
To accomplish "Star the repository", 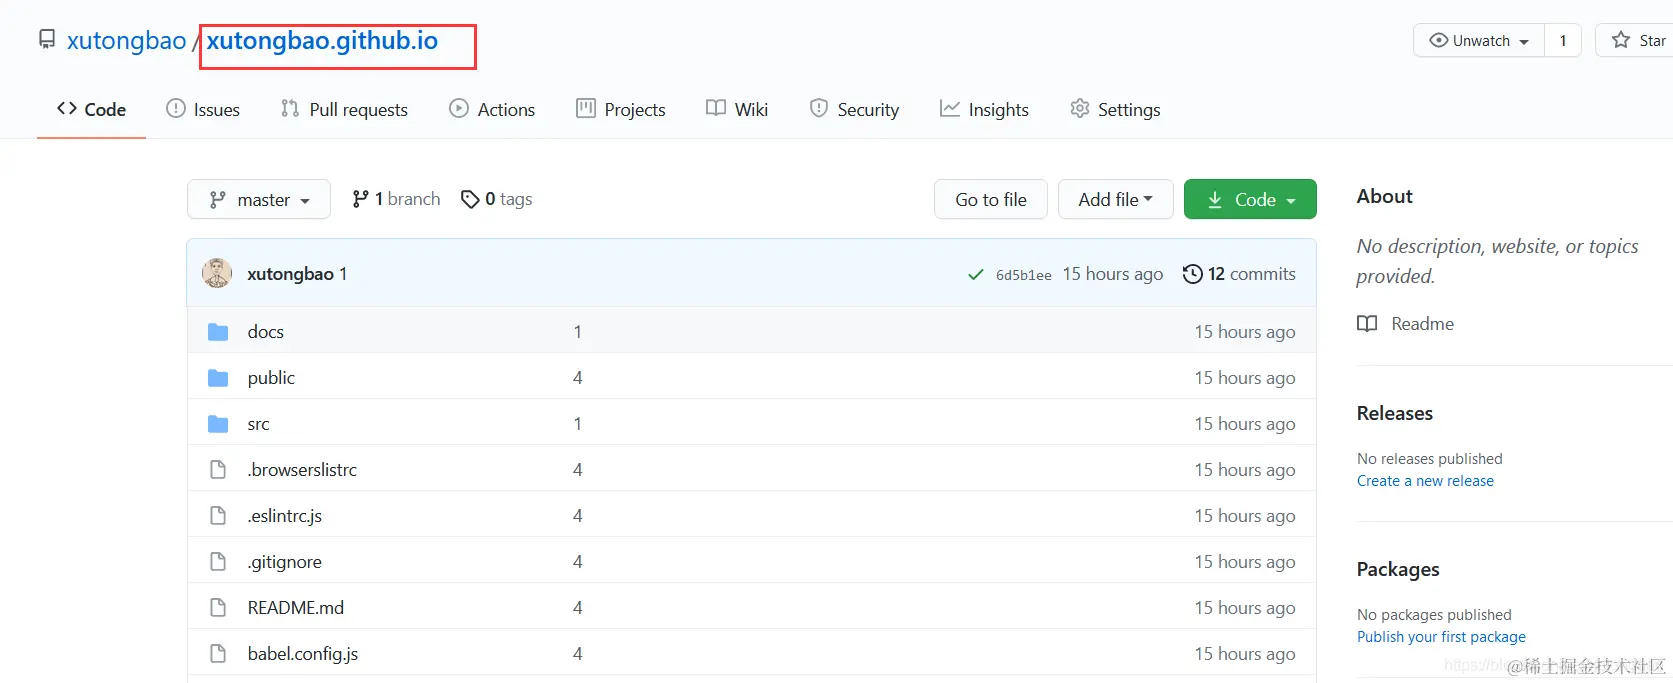I will (x=1638, y=40).
